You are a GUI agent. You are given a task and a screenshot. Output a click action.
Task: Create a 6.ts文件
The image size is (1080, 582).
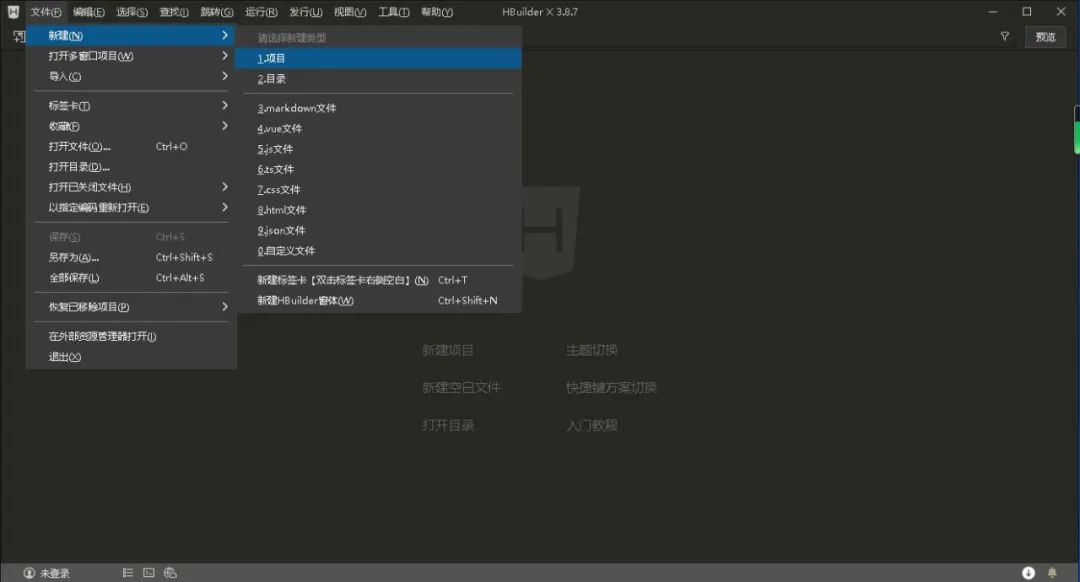pos(378,169)
